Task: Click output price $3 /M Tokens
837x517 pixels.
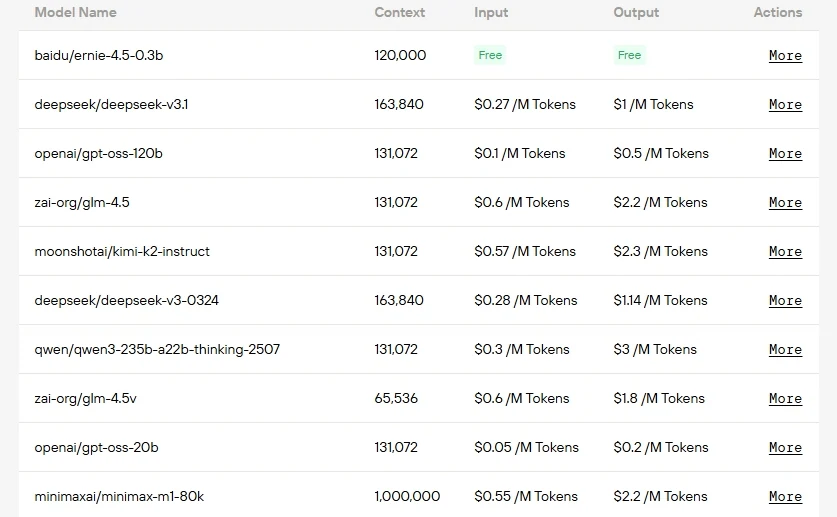Action: point(655,349)
